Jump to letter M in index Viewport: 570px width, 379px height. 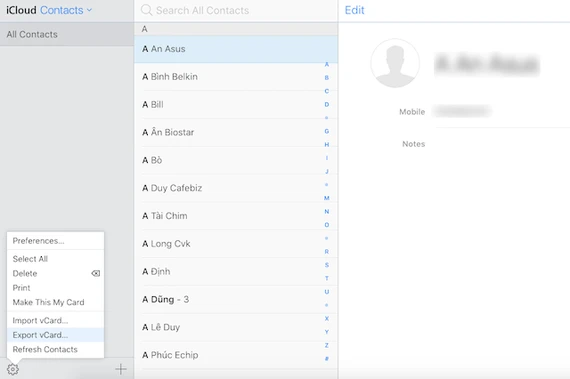pos(326,198)
